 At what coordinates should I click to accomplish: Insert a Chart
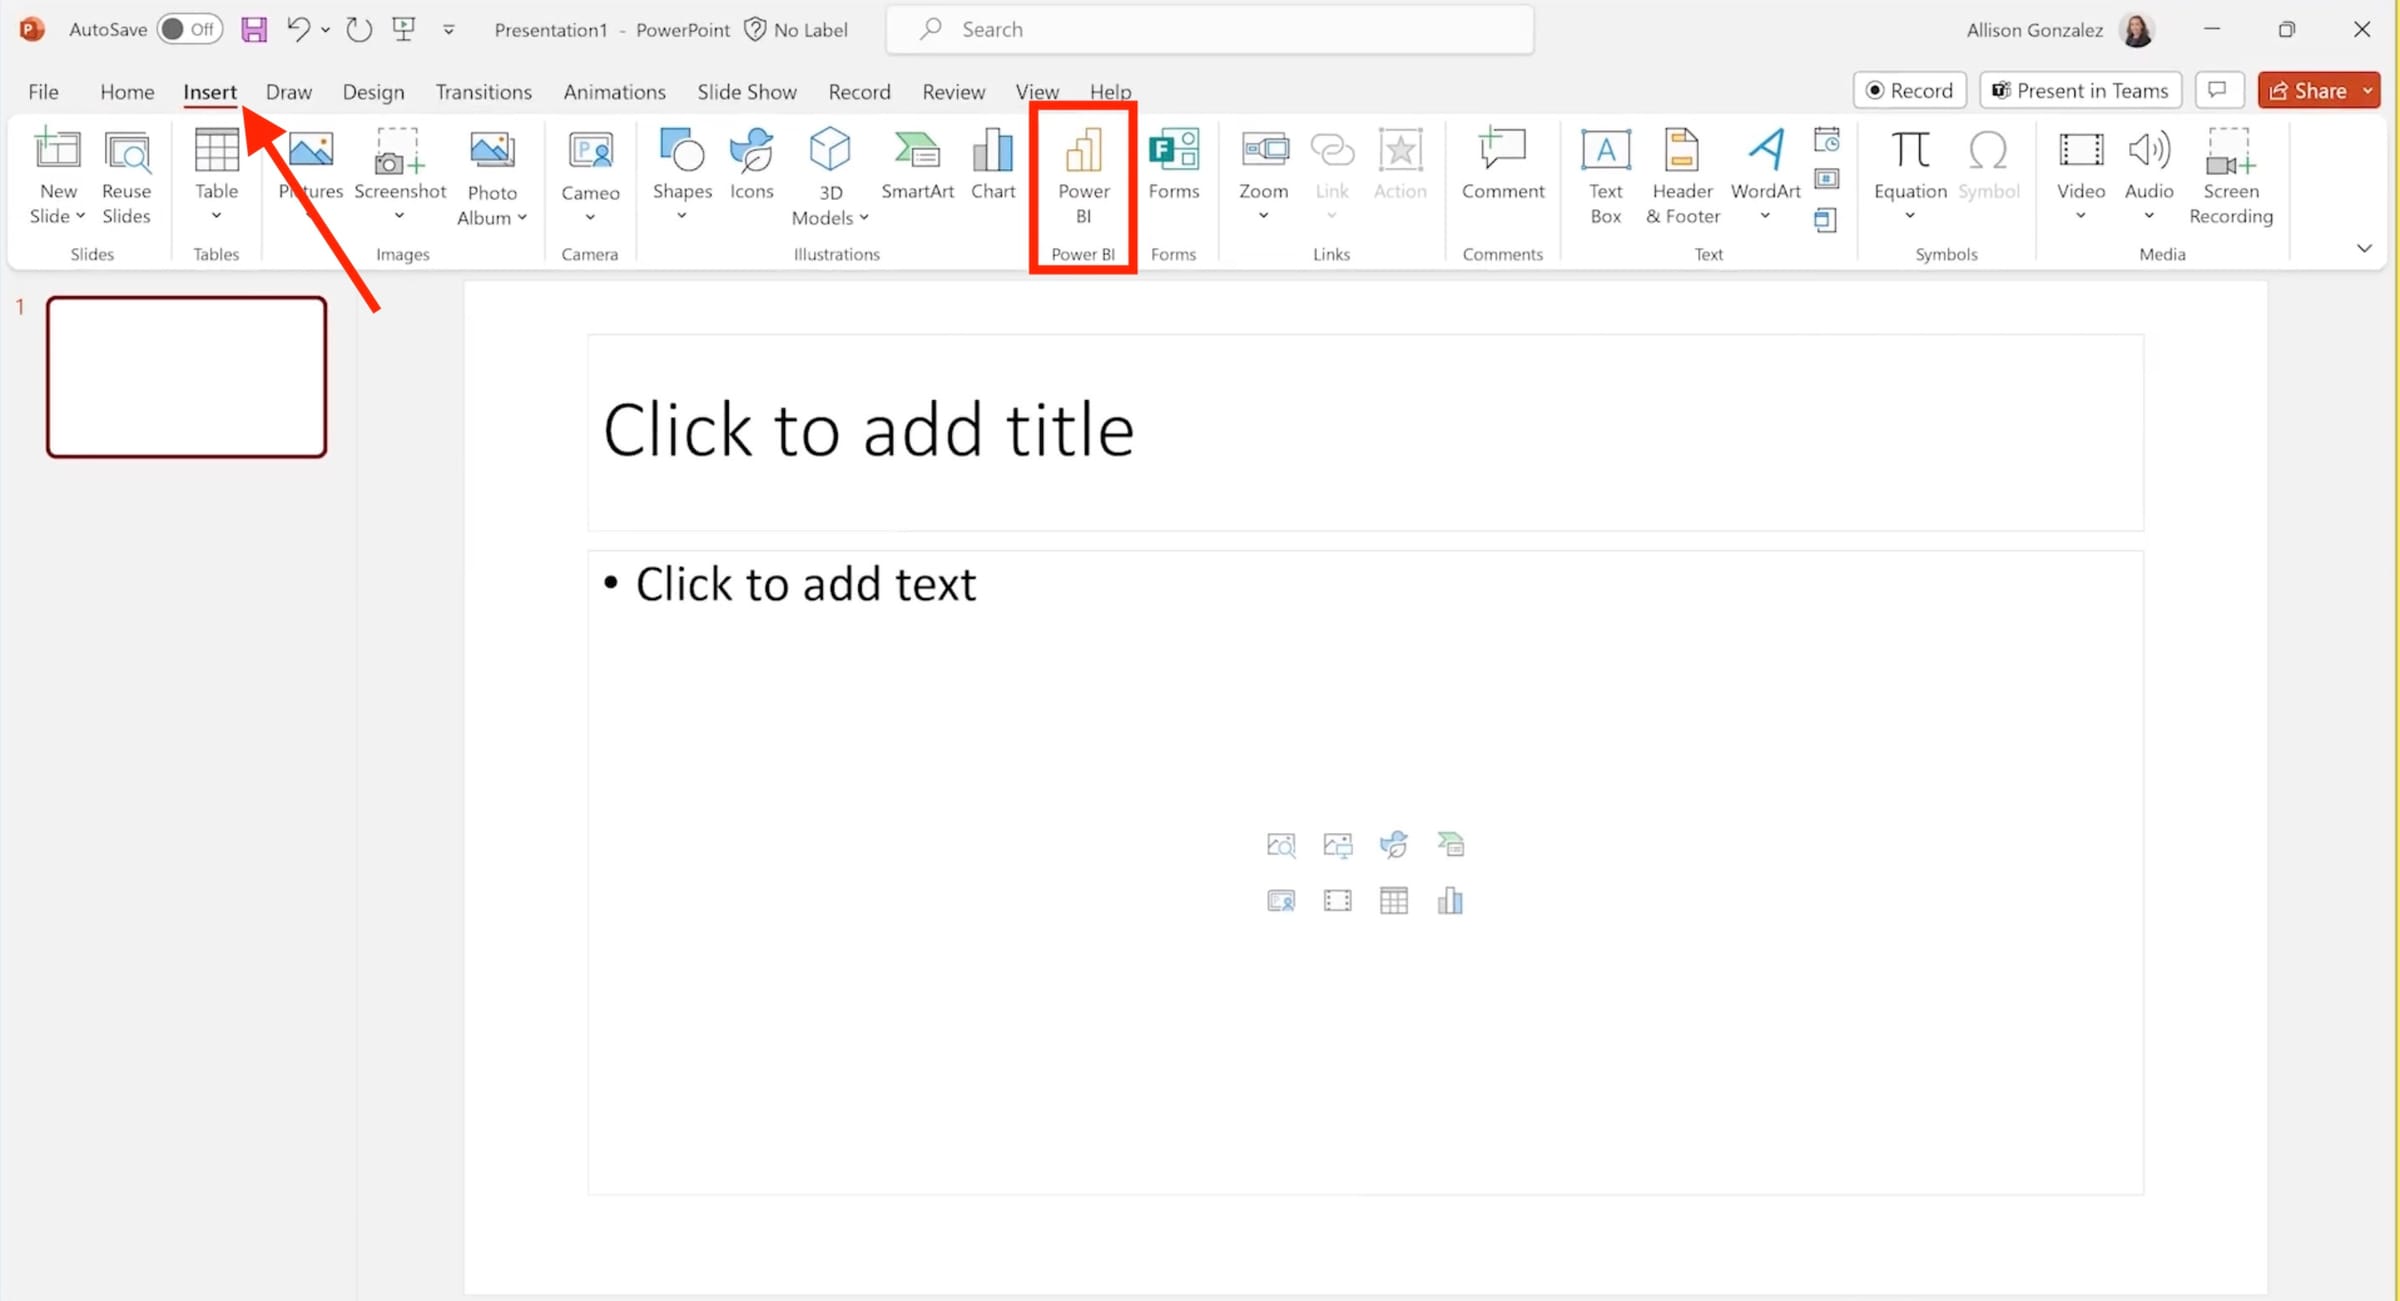tap(992, 170)
